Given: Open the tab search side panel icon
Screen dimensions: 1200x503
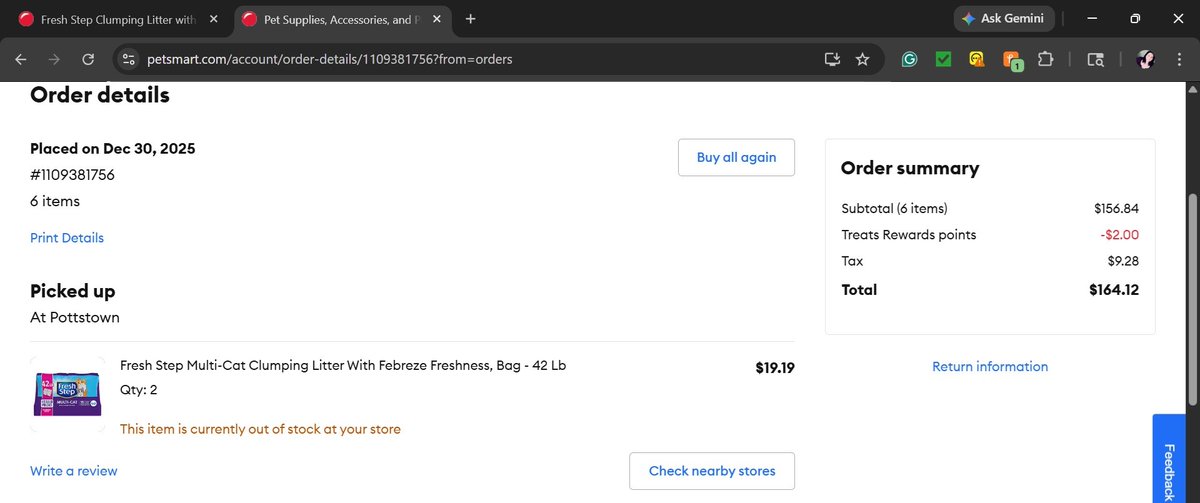Looking at the screenshot, I should (1095, 59).
